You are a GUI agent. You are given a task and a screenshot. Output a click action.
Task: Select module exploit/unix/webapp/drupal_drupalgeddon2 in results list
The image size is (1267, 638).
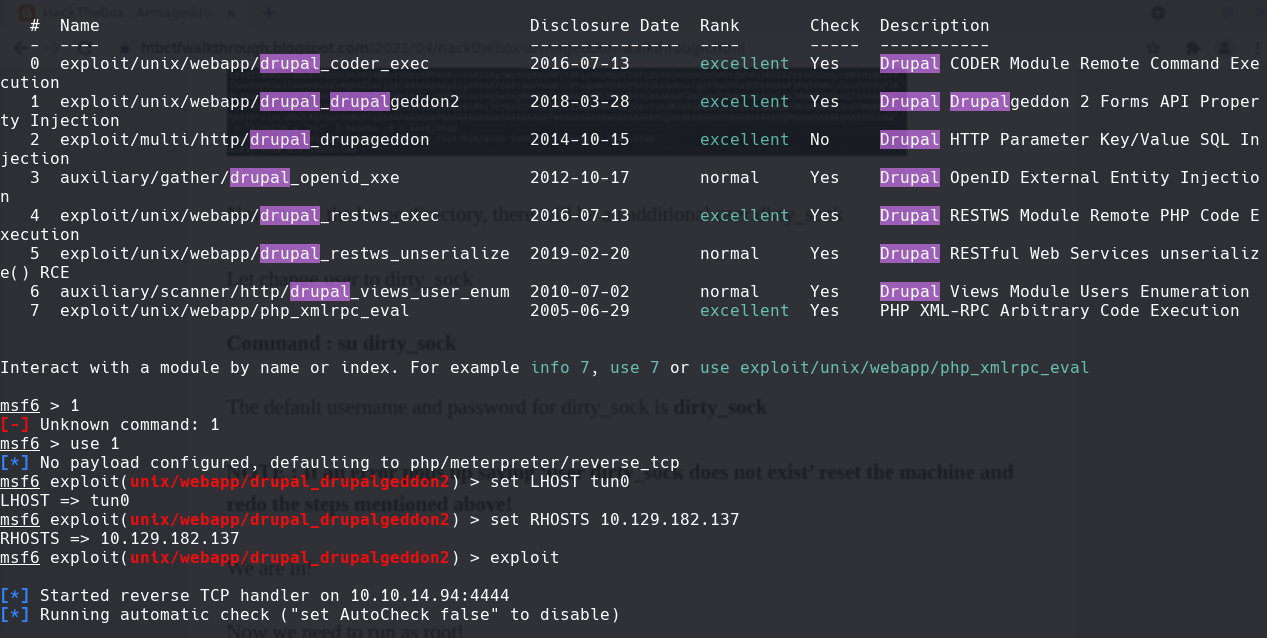click(260, 102)
